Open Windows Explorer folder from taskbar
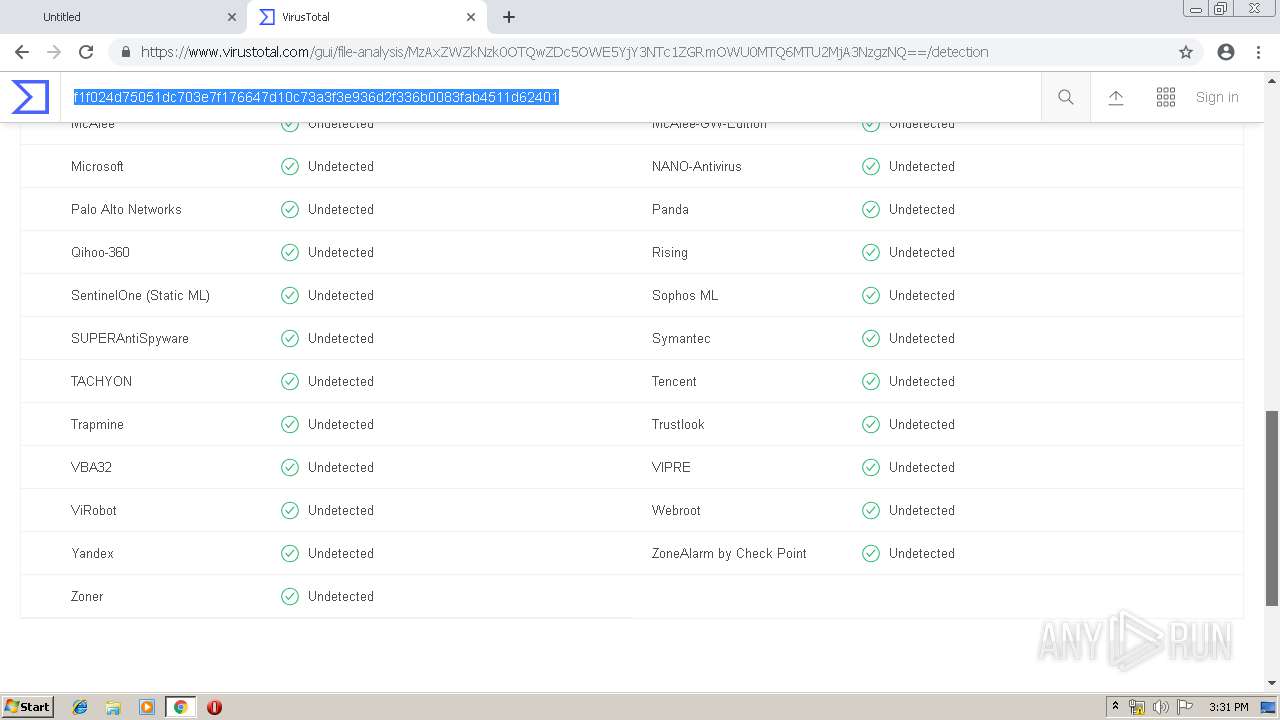The image size is (1280, 720). tap(113, 707)
